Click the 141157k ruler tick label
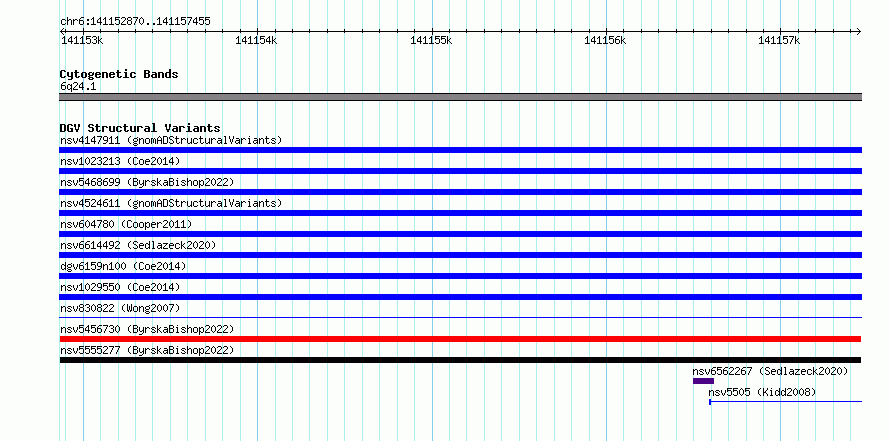 (779, 40)
